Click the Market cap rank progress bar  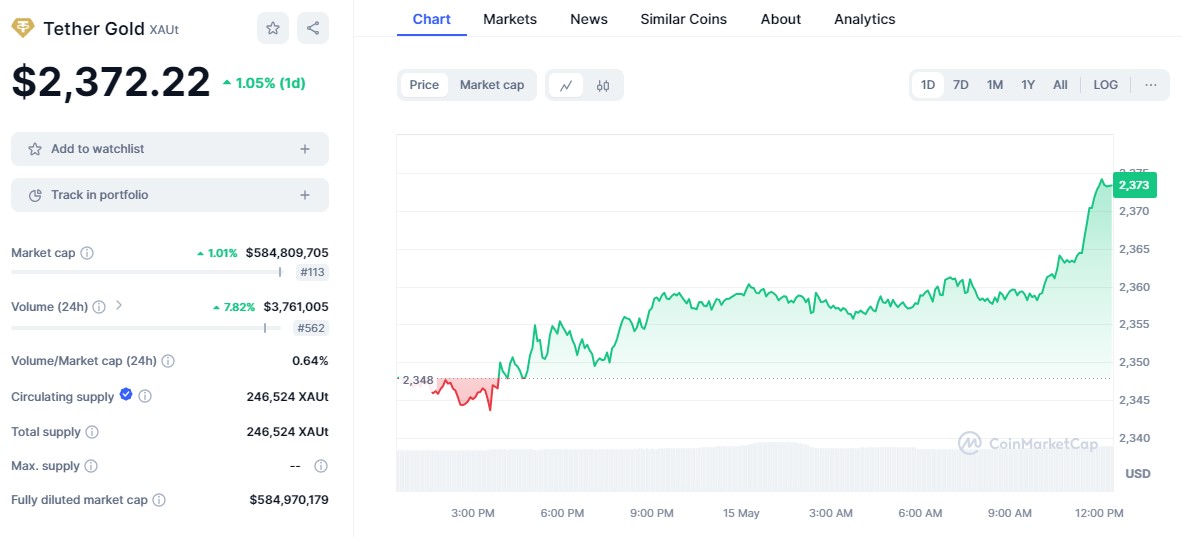coord(145,272)
